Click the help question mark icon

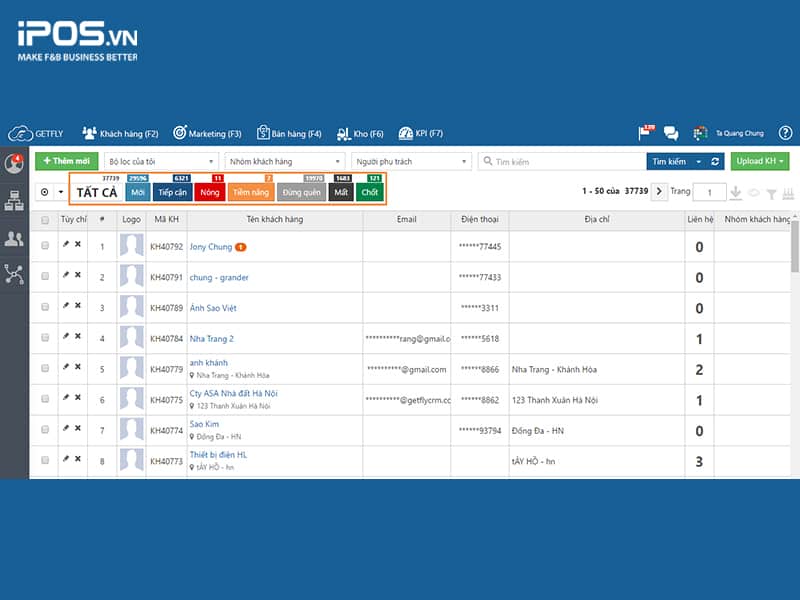pos(785,132)
